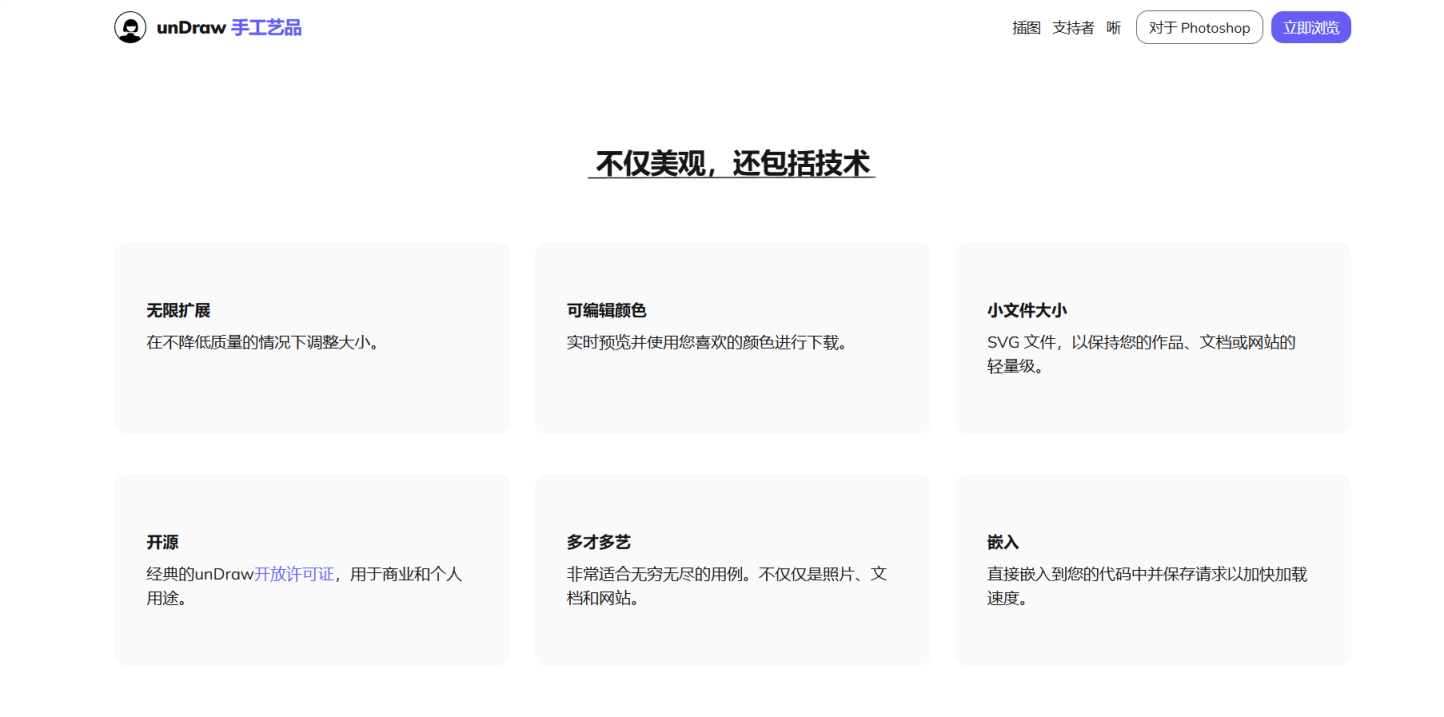
Task: Open the 插图 navigation item
Action: point(1026,28)
